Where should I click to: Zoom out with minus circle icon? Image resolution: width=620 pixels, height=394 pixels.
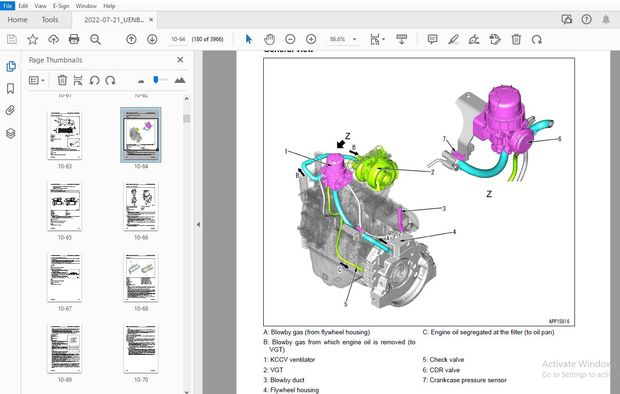click(x=290, y=39)
